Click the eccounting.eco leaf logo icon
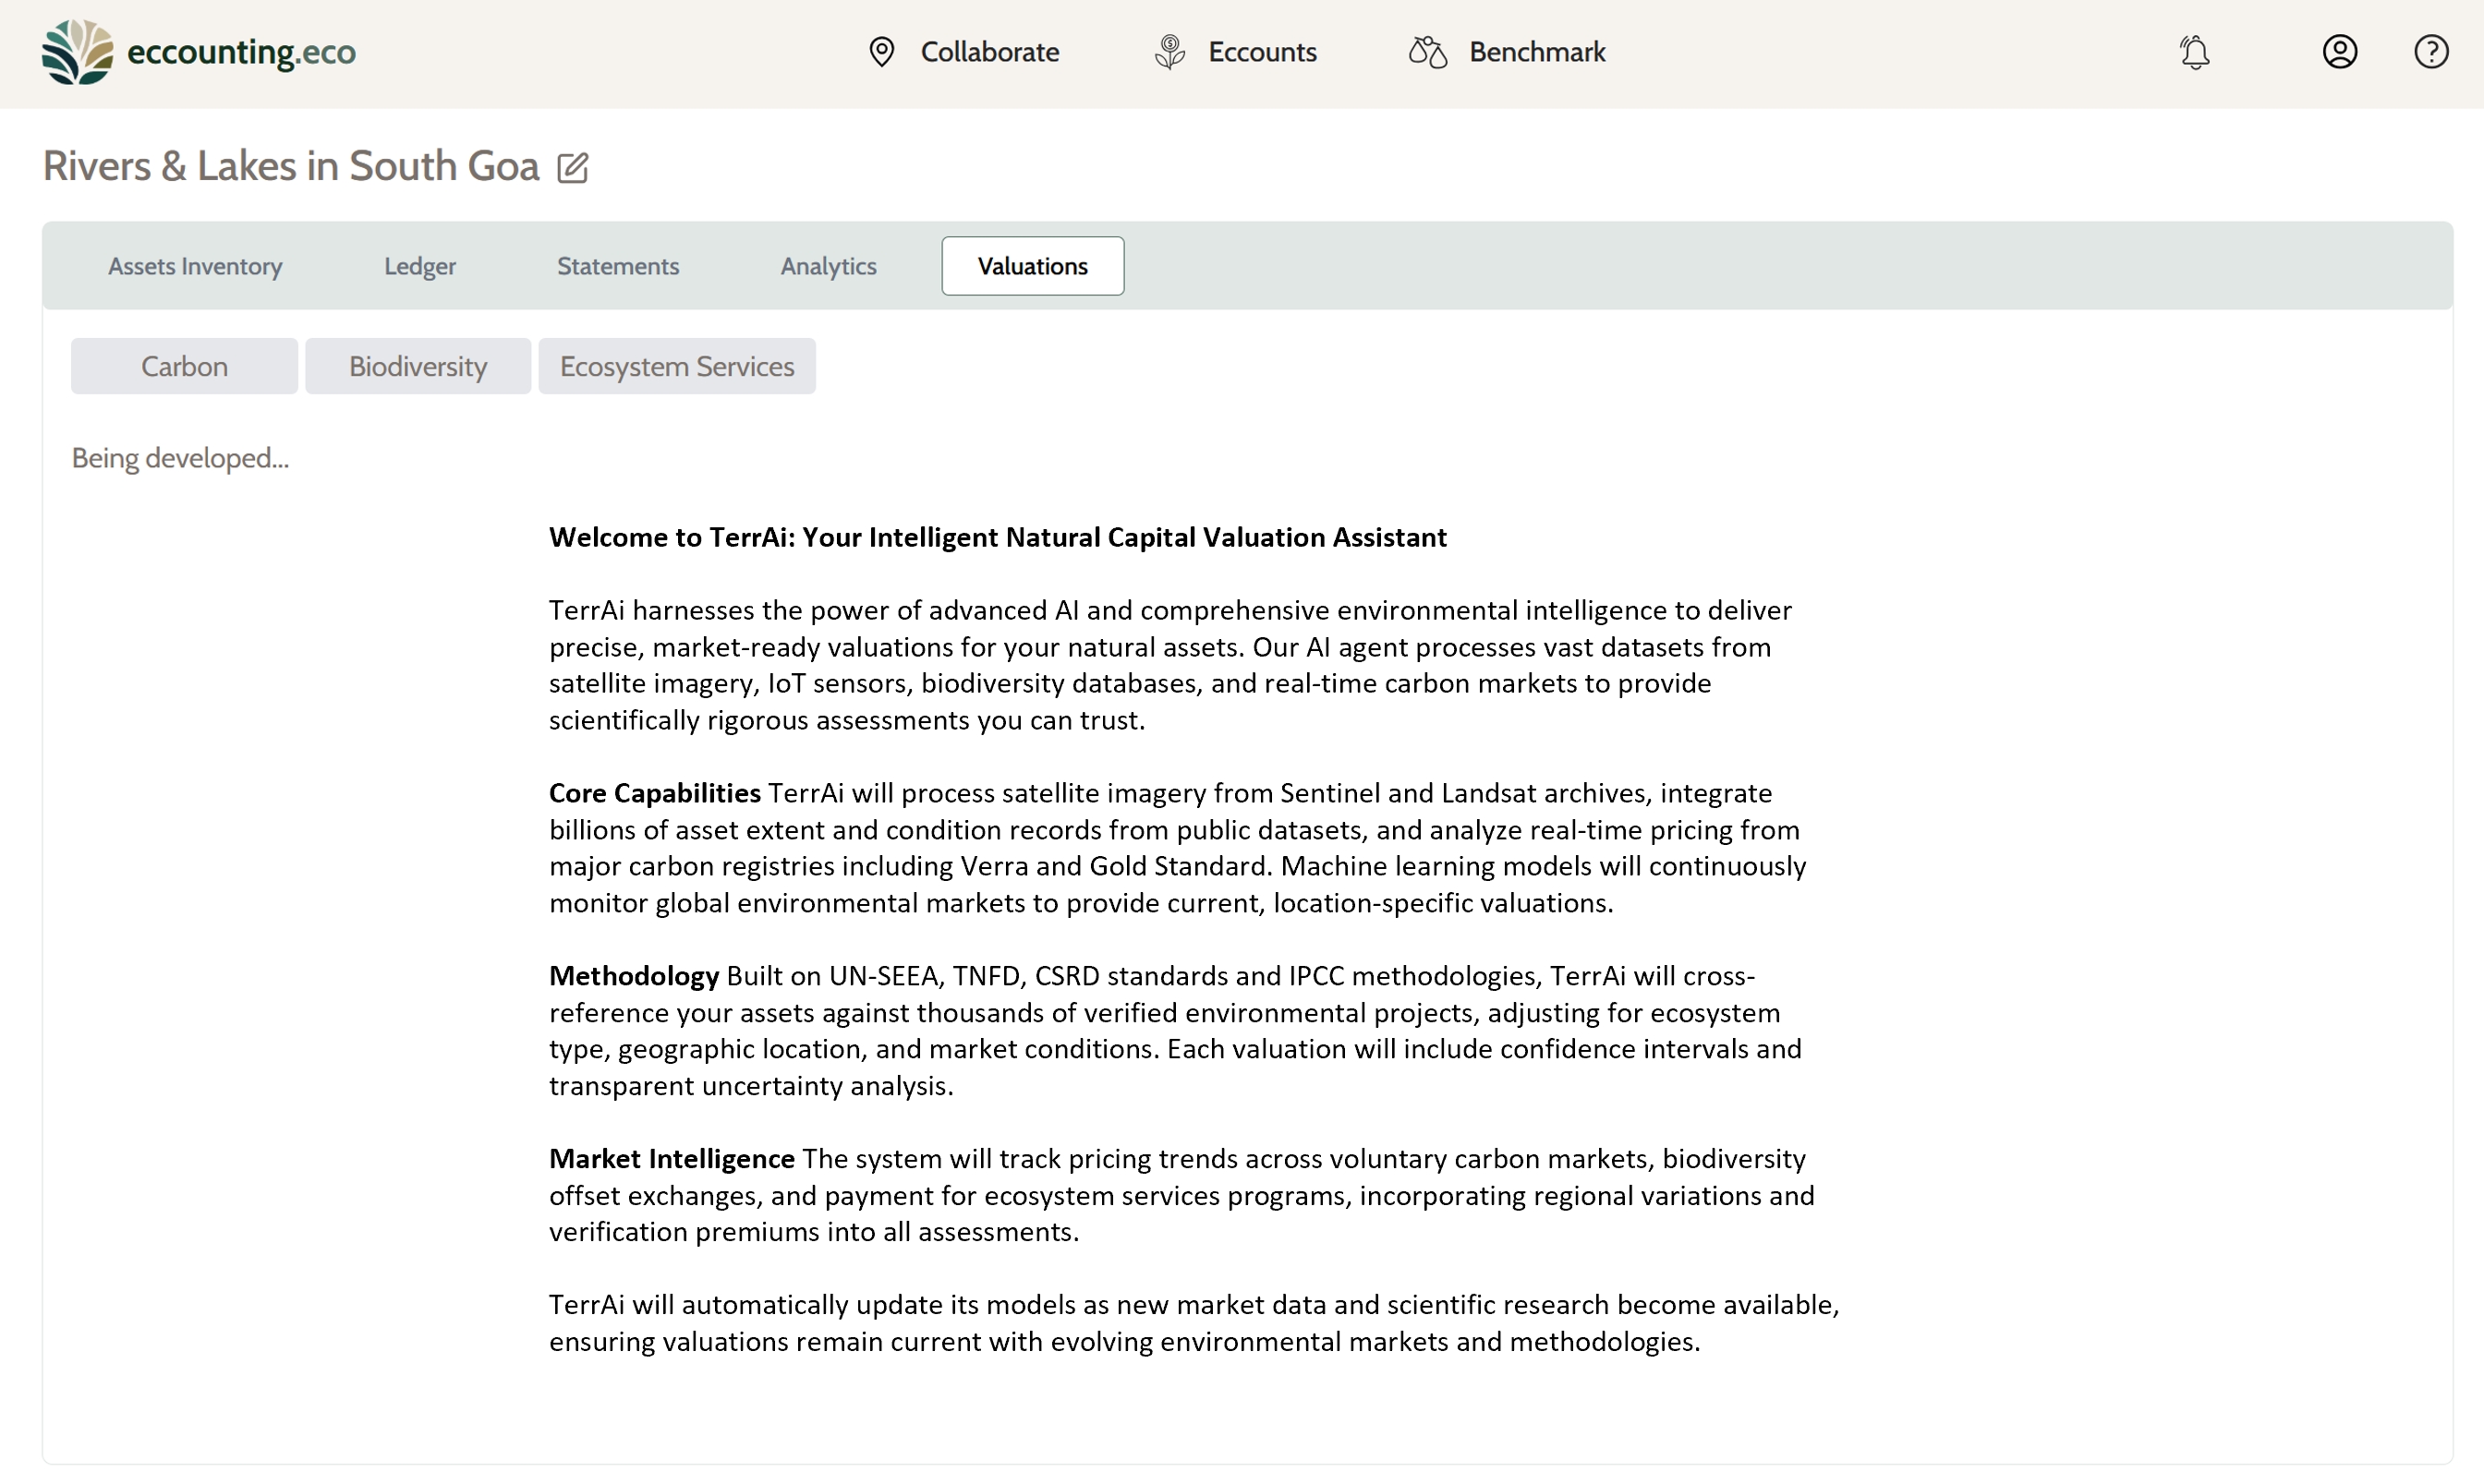This screenshot has height=1484, width=2484. coord(77,52)
